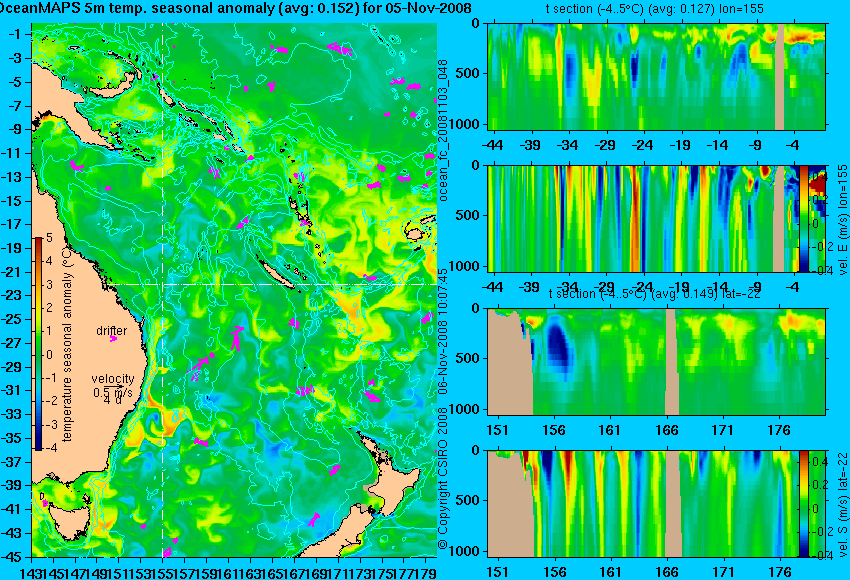
Task: Click the tan land column near 166 in lat=-22 temperature section
Action: (672, 362)
